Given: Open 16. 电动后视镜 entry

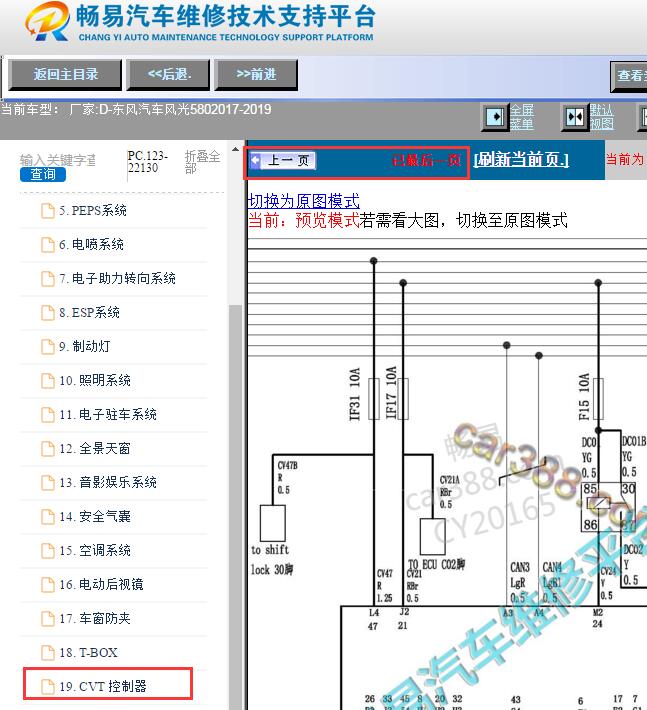Looking at the screenshot, I should tap(101, 584).
